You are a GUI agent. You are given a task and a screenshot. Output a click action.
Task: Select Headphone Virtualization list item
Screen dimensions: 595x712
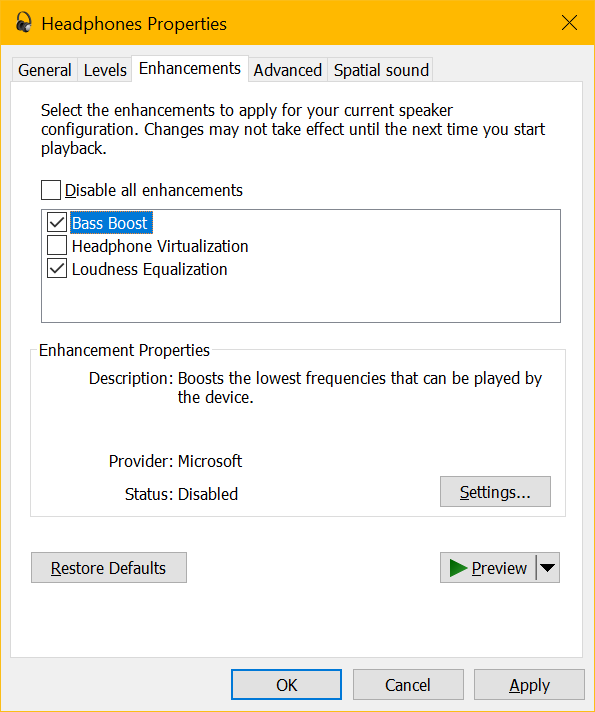160,246
